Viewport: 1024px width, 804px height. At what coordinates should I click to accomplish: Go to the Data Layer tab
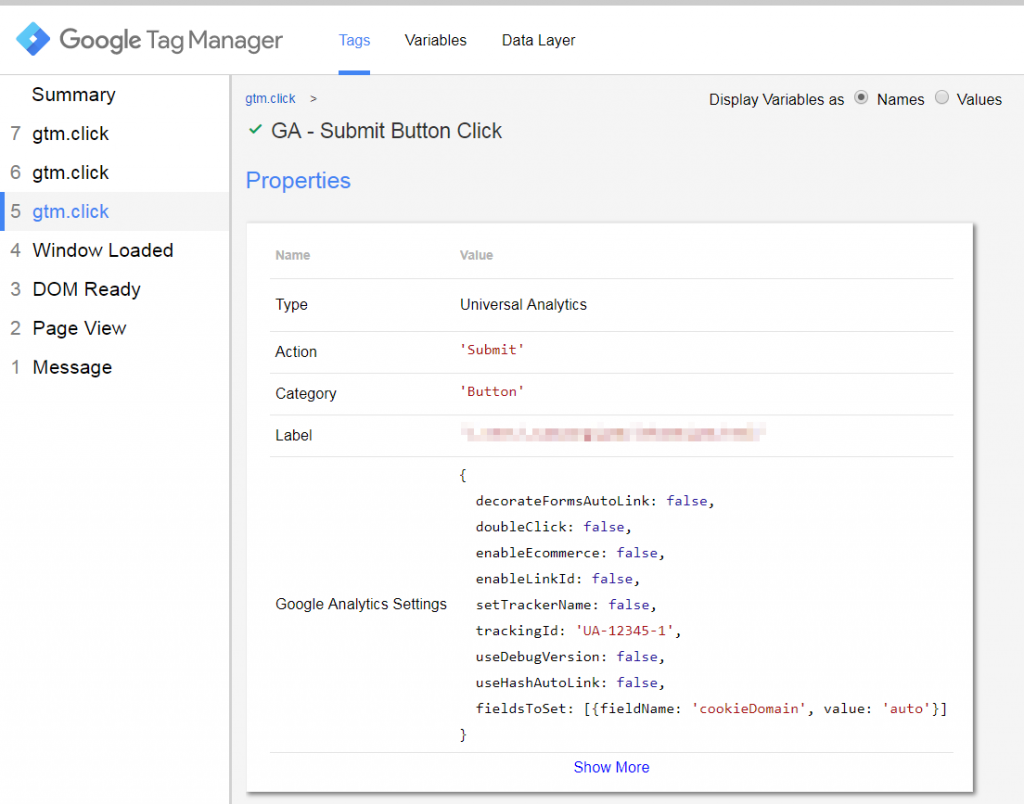(x=538, y=40)
